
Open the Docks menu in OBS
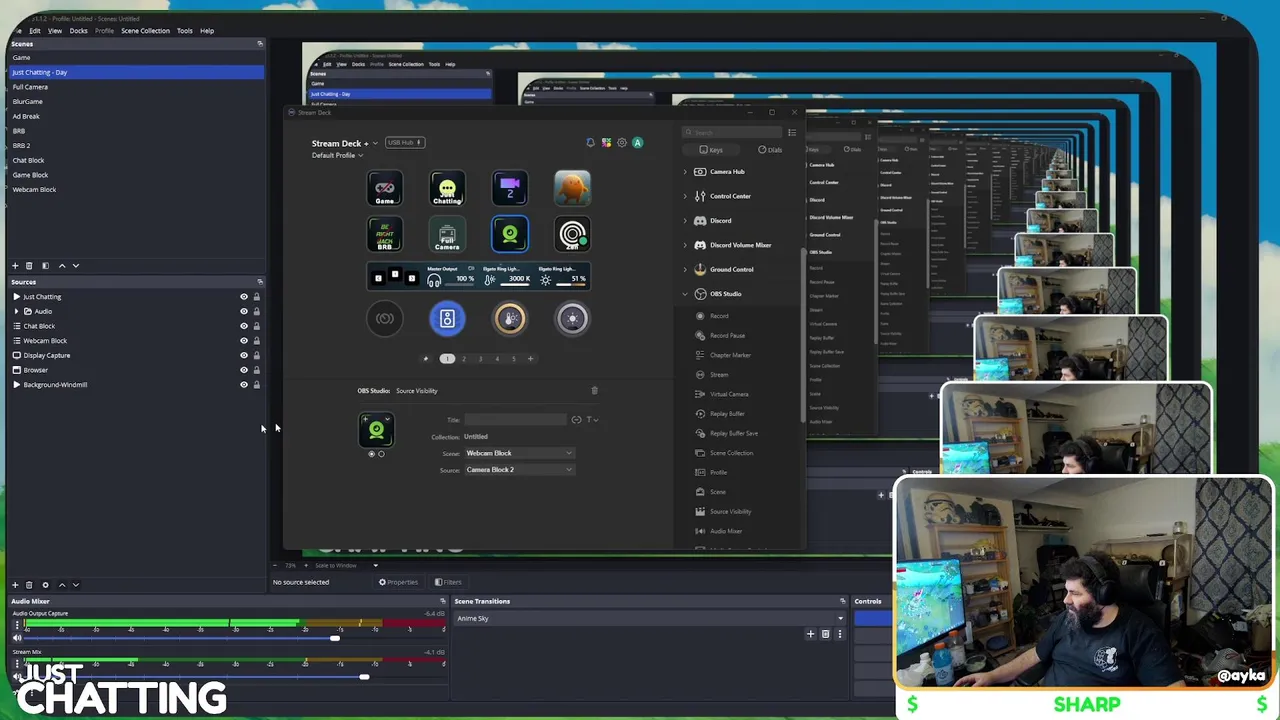tap(78, 31)
